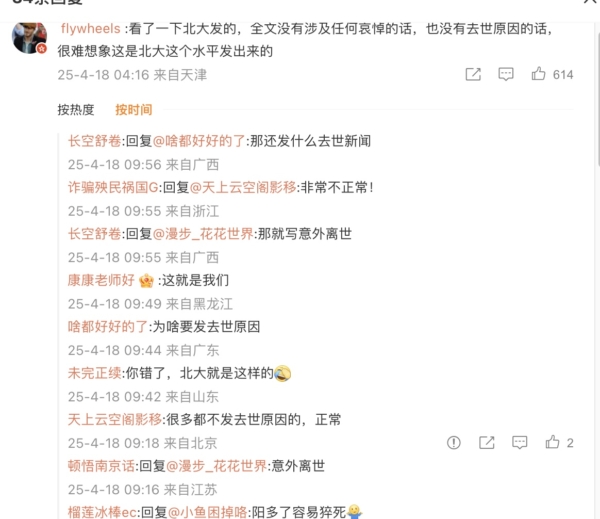This screenshot has width=600, height=519.
Task: Like the flywheels comment with 614 likes
Action: [538, 73]
